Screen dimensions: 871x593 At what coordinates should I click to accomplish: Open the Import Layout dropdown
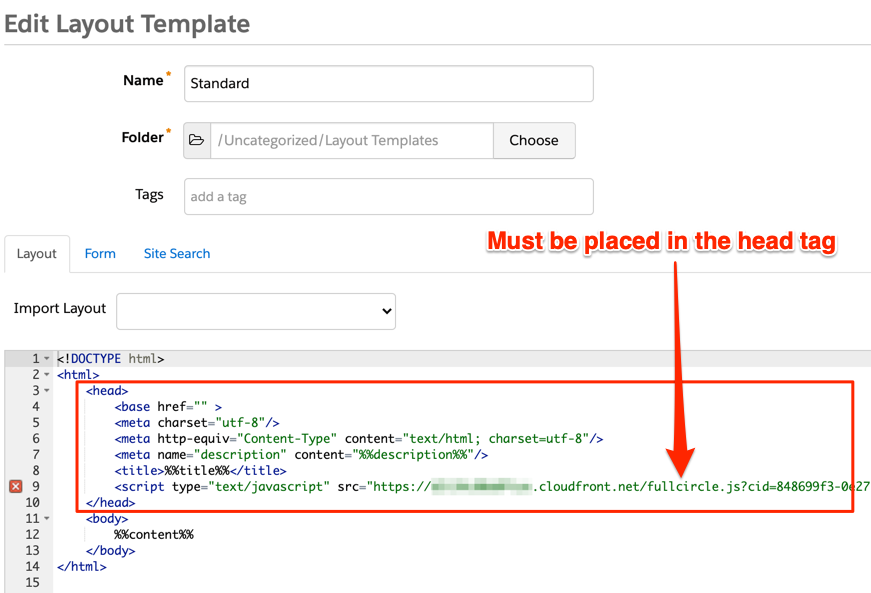[x=256, y=311]
